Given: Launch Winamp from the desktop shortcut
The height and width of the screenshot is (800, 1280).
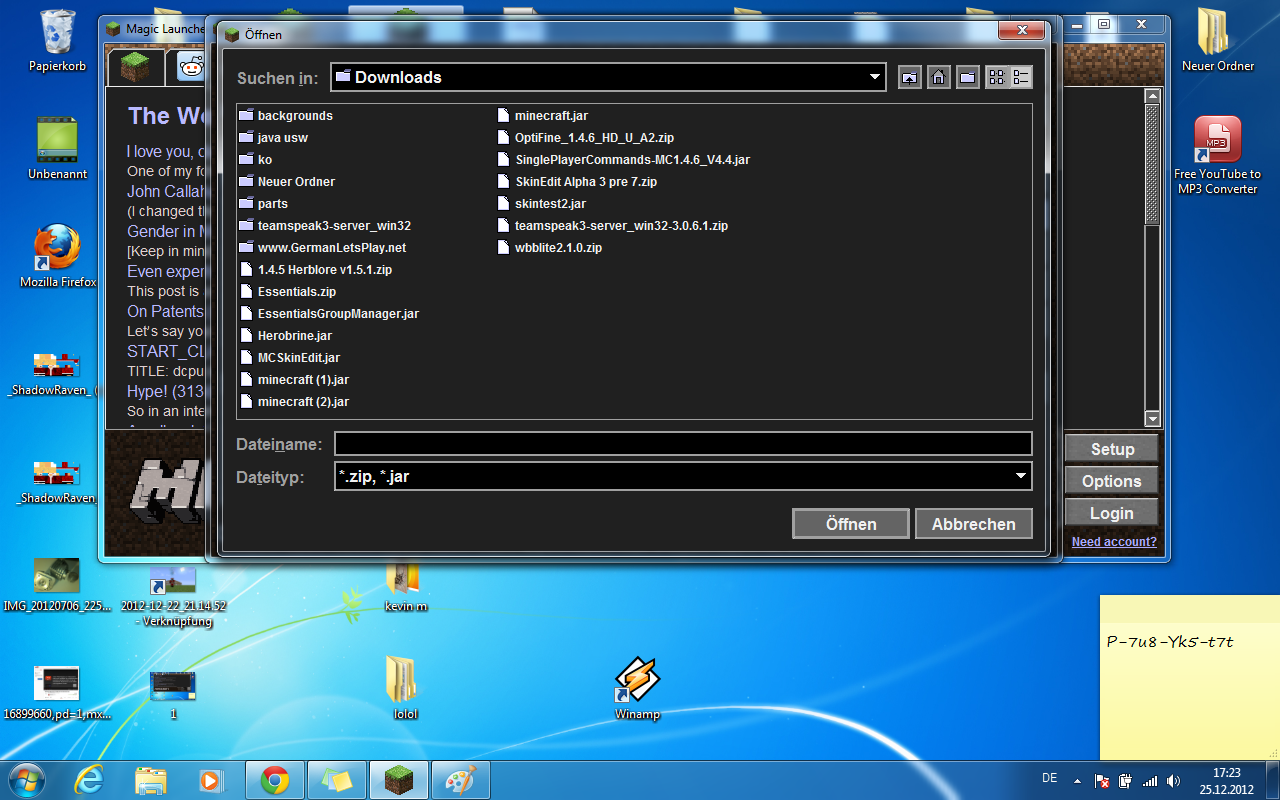Looking at the screenshot, I should click(x=637, y=685).
